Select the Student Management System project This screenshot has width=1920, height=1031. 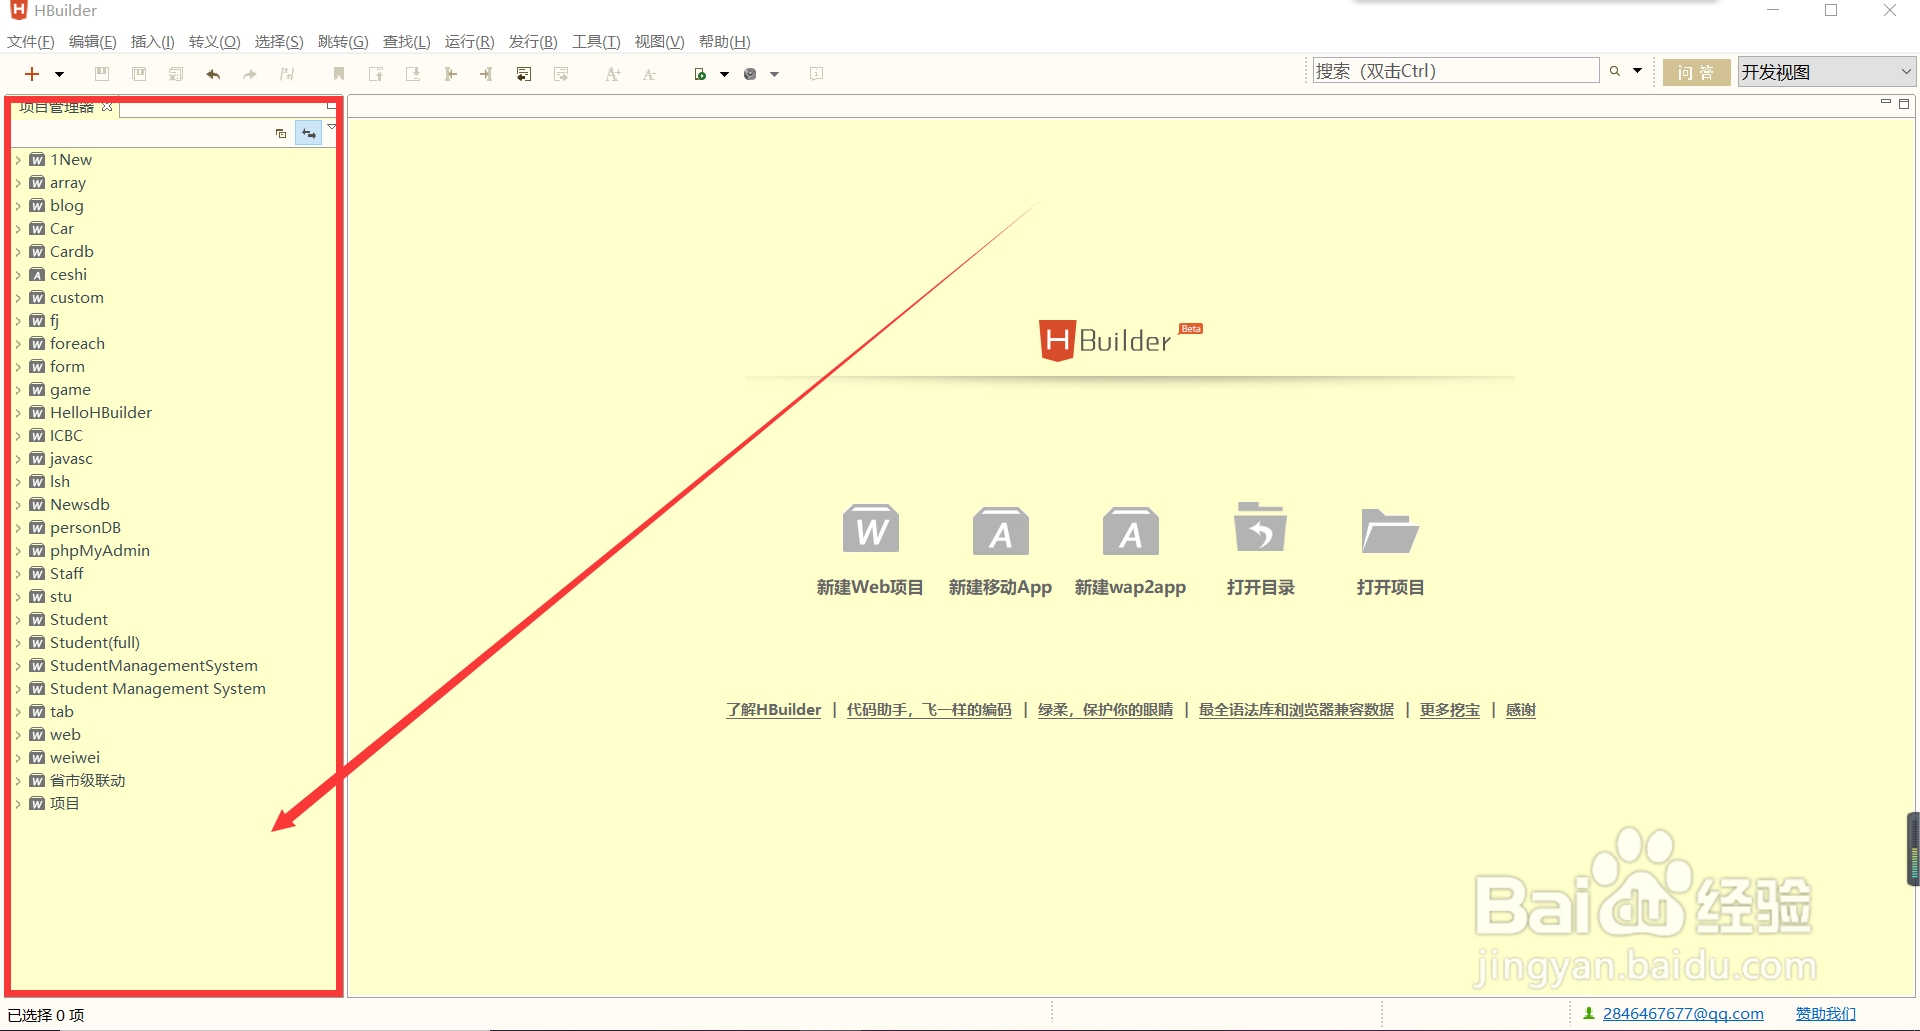158,689
